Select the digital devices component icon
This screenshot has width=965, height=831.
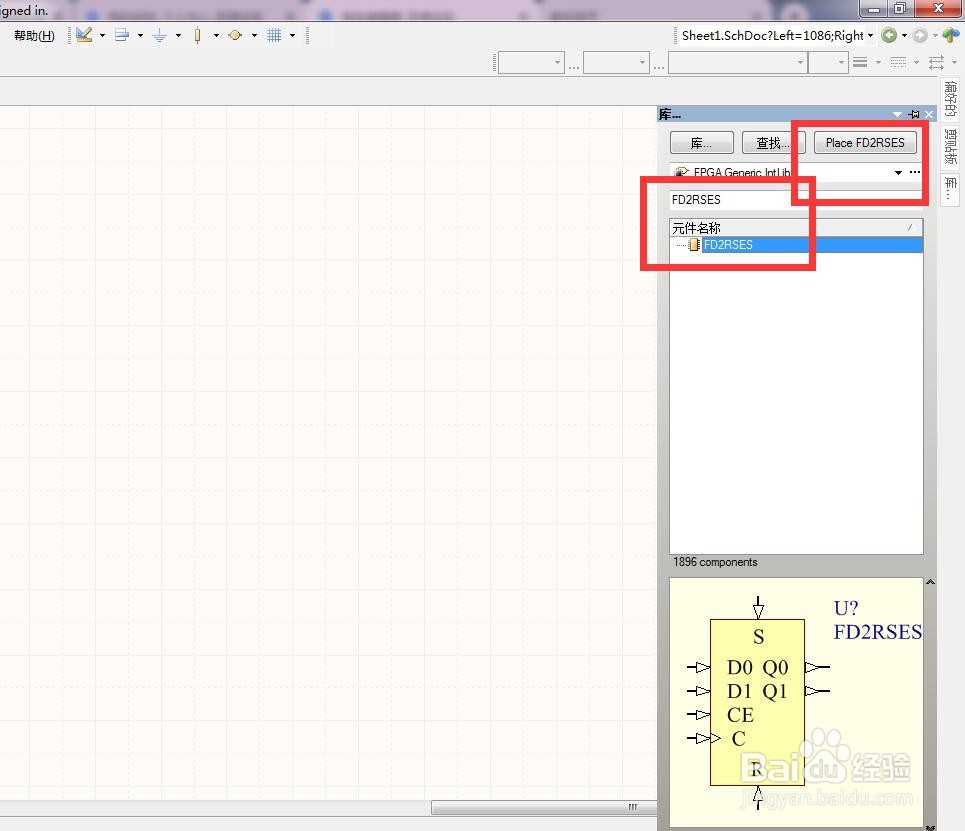coord(197,35)
